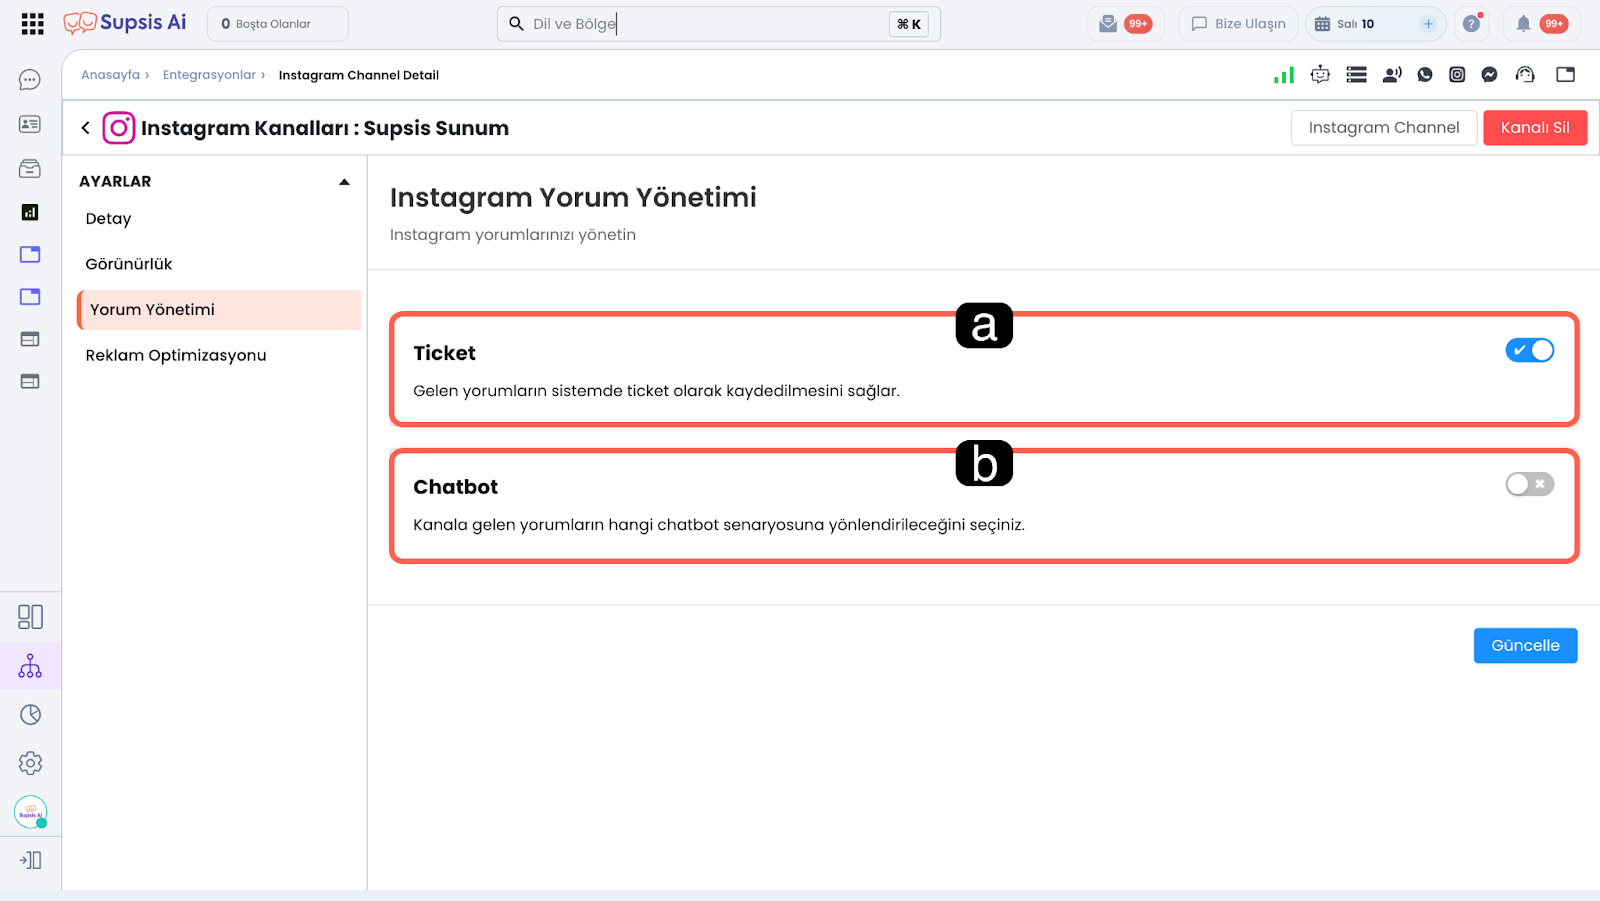Open the Görünürlük settings item

129,264
